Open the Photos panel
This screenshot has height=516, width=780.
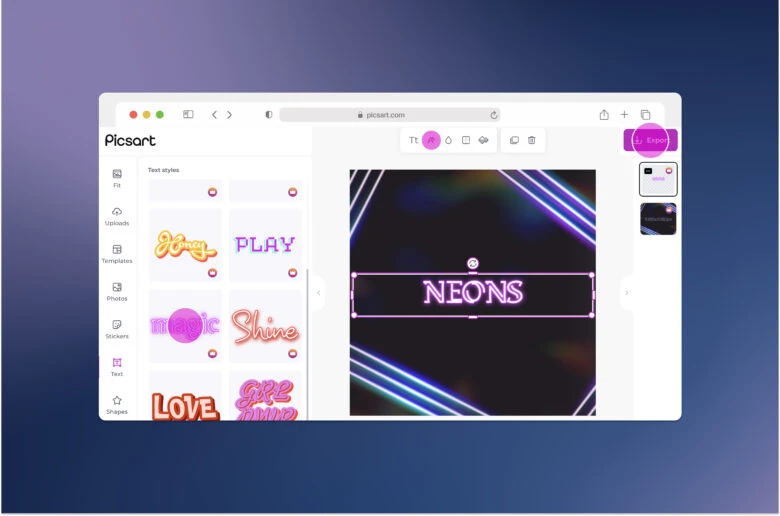(117, 291)
